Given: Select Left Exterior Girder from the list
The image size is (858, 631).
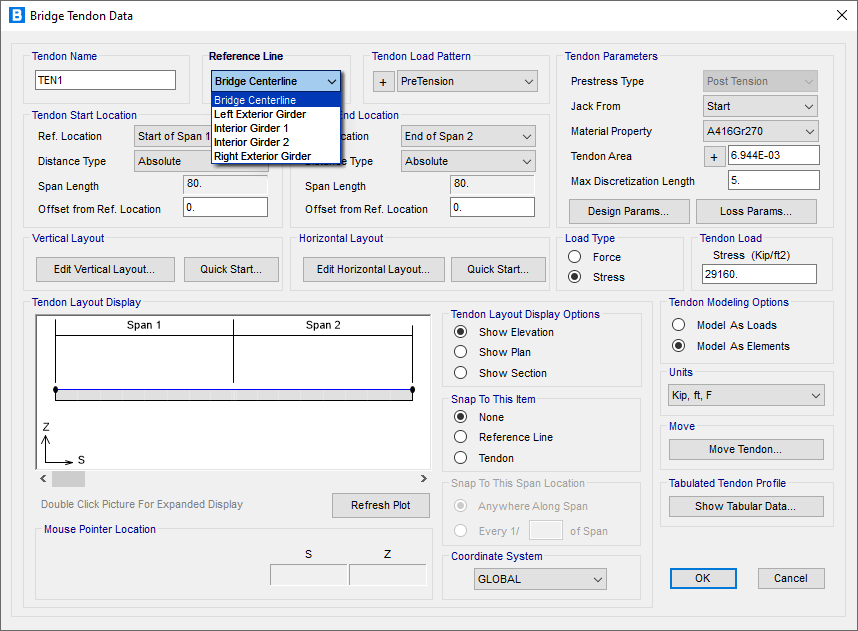Looking at the screenshot, I should click(x=260, y=114).
